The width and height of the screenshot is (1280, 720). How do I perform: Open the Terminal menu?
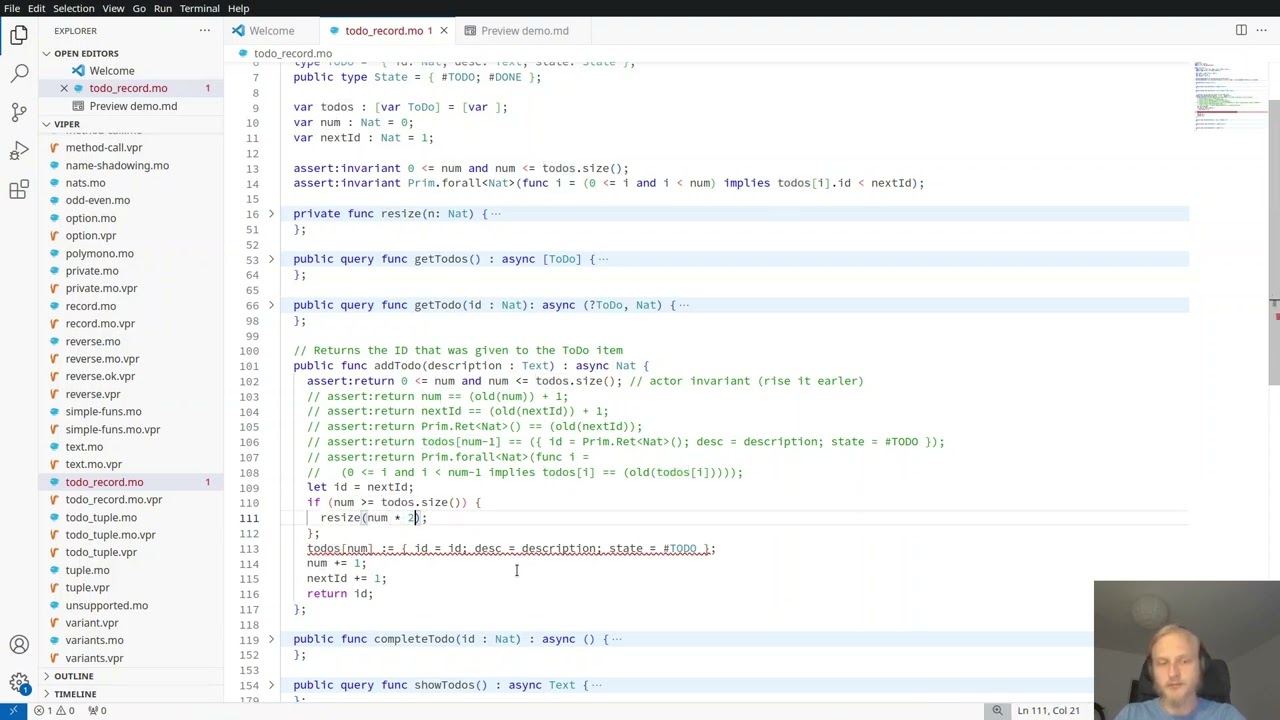[199, 8]
